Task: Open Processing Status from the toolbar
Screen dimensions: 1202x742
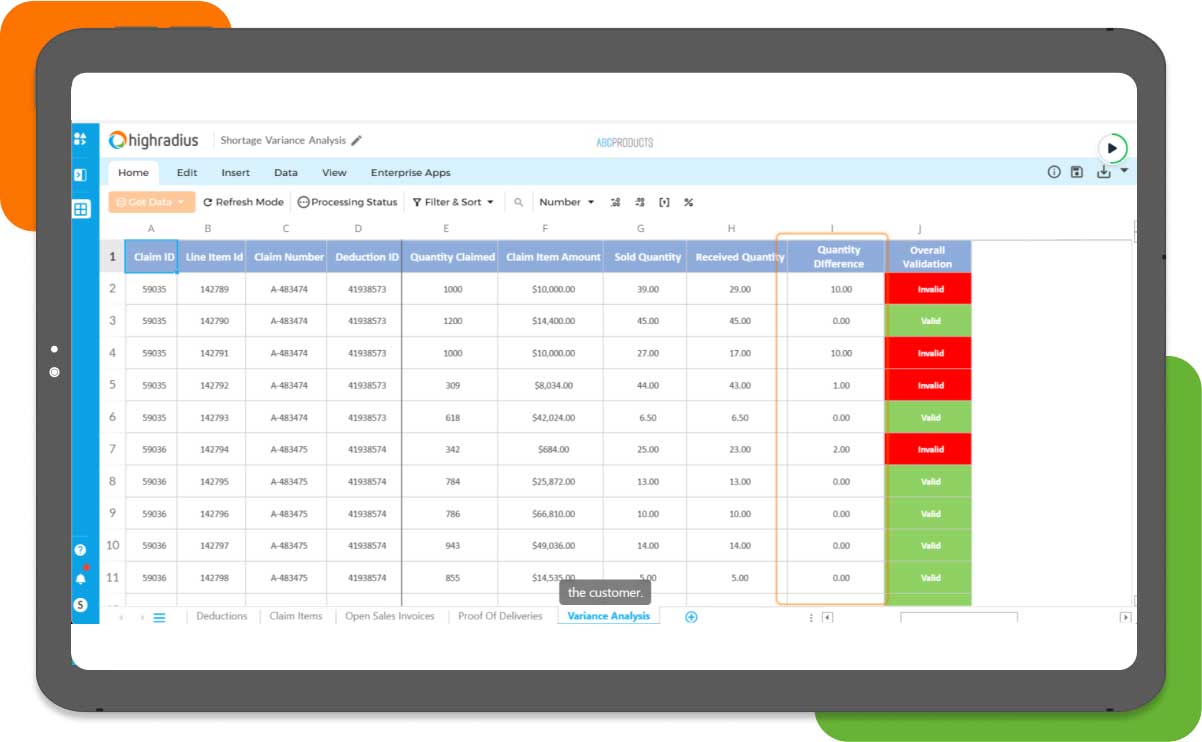Action: (347, 202)
